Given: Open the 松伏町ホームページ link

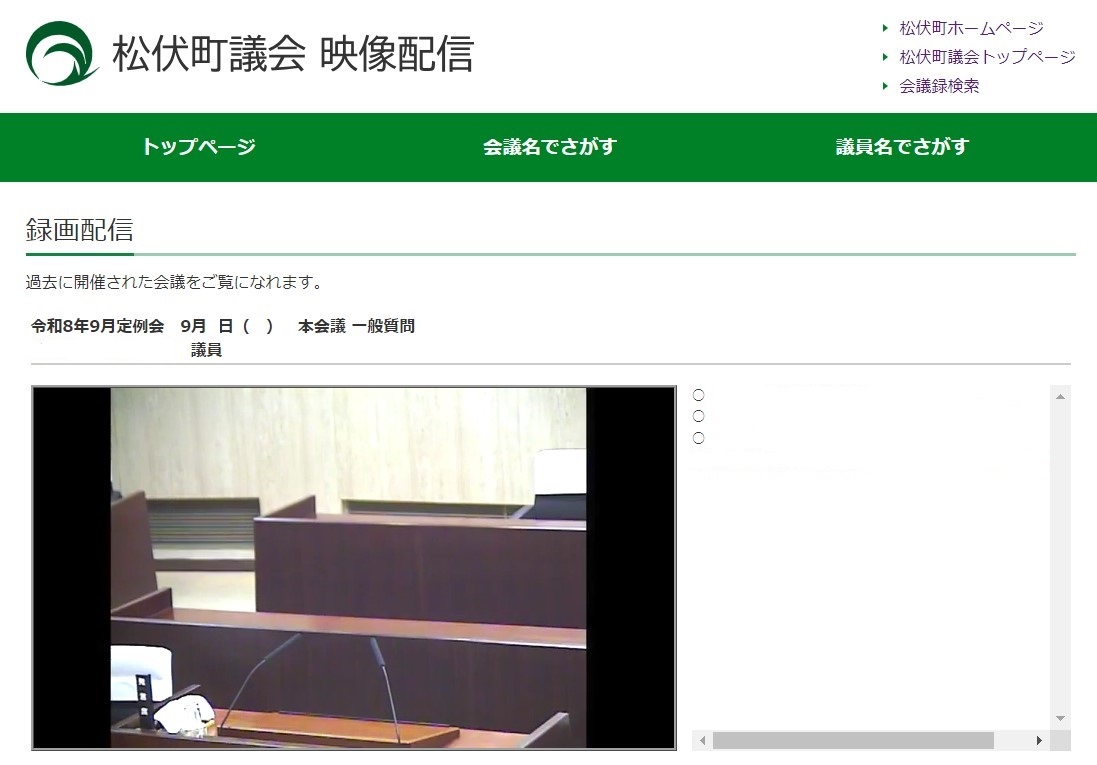Looking at the screenshot, I should tap(971, 28).
